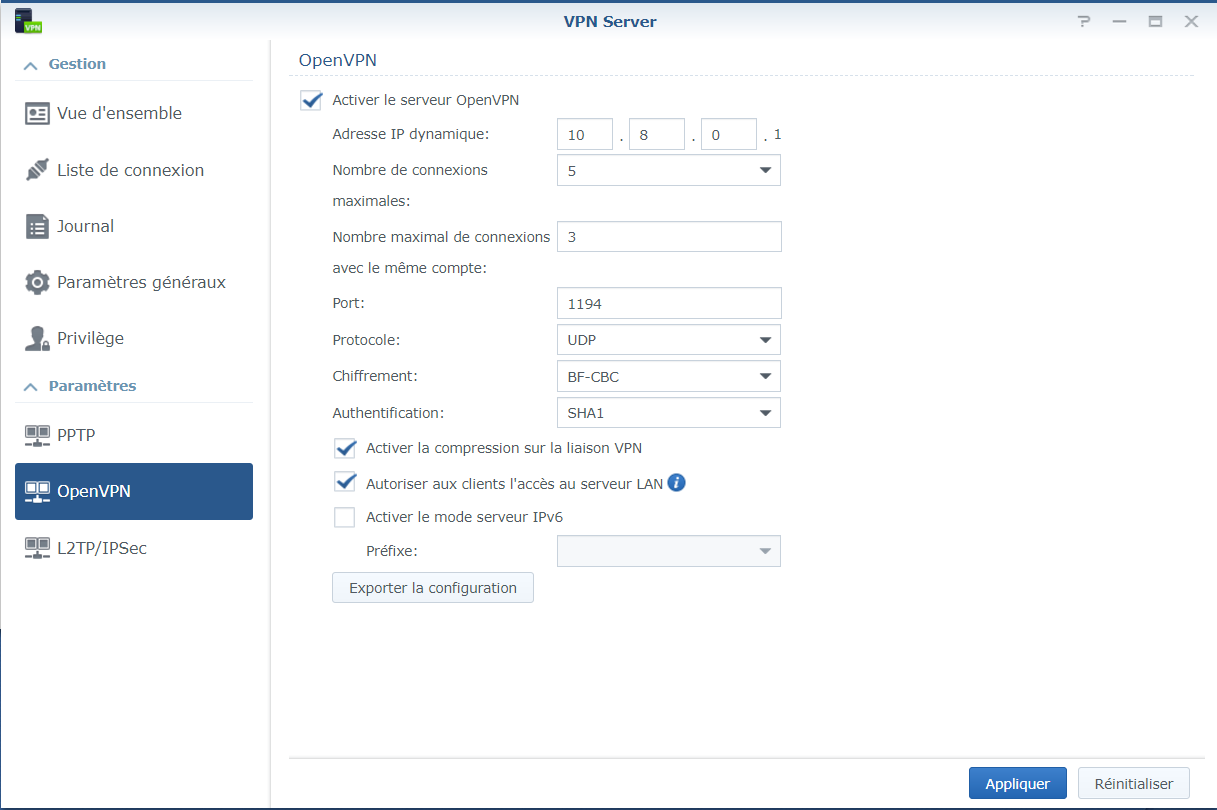Expand the Chiffrement BF-CBC dropdown
This screenshot has height=810, width=1217.
668,376
